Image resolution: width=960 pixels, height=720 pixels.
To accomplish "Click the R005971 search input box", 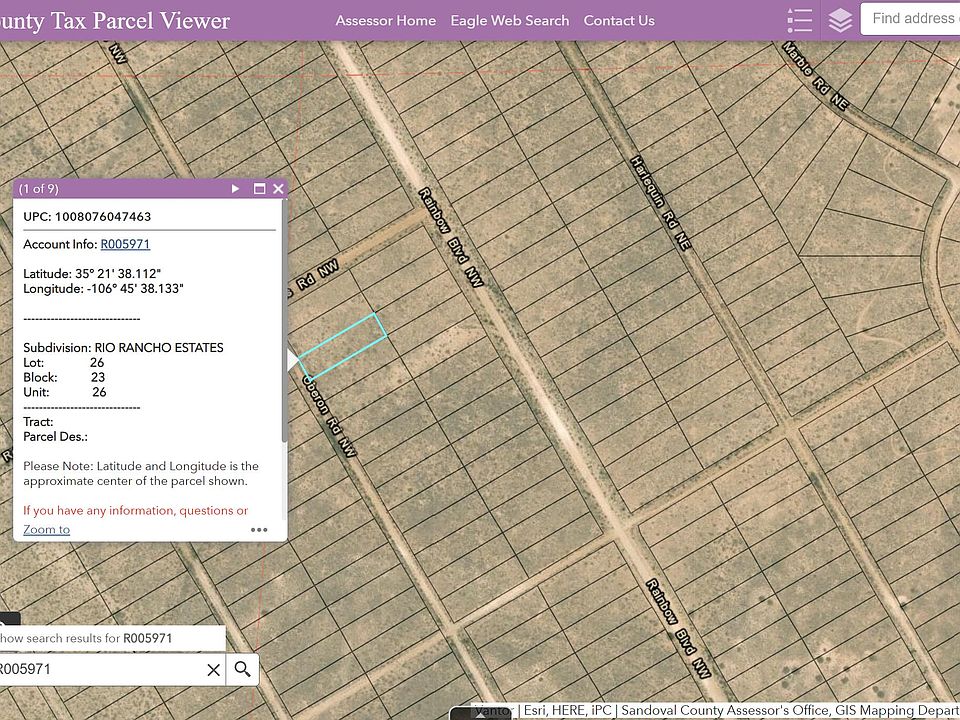I will 100,669.
